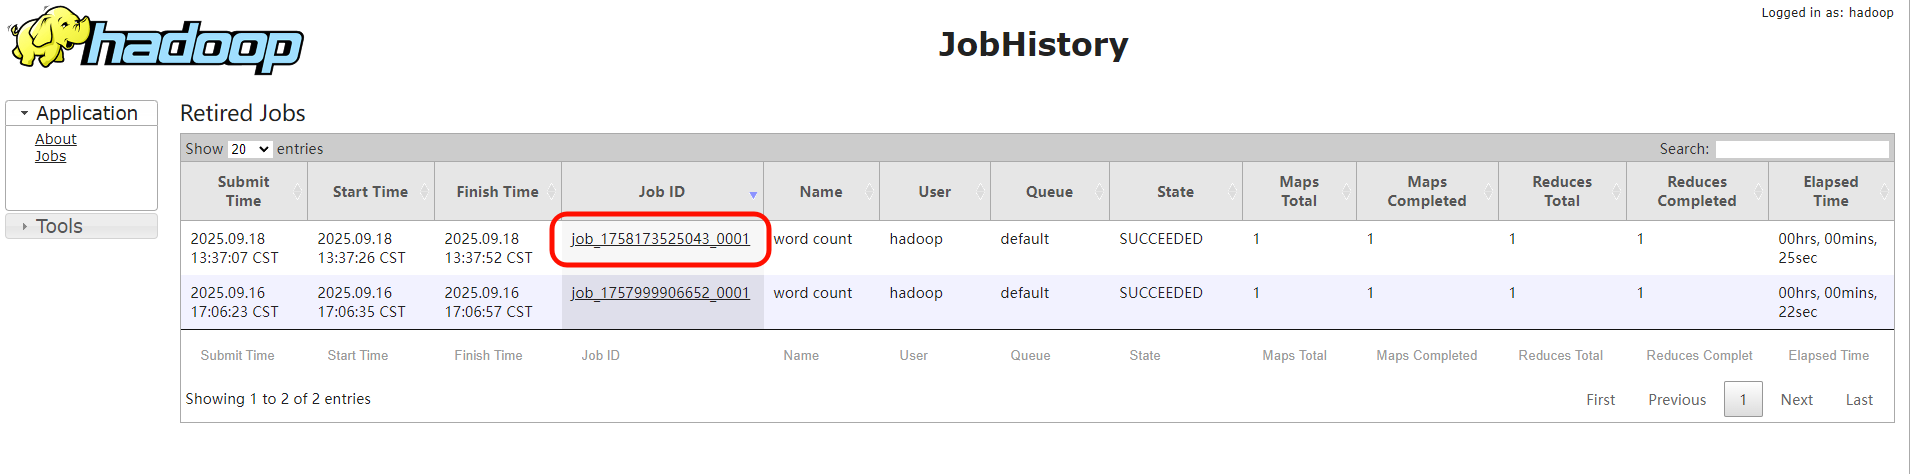
Task: Sort by Finish Time column header
Action: pos(497,191)
